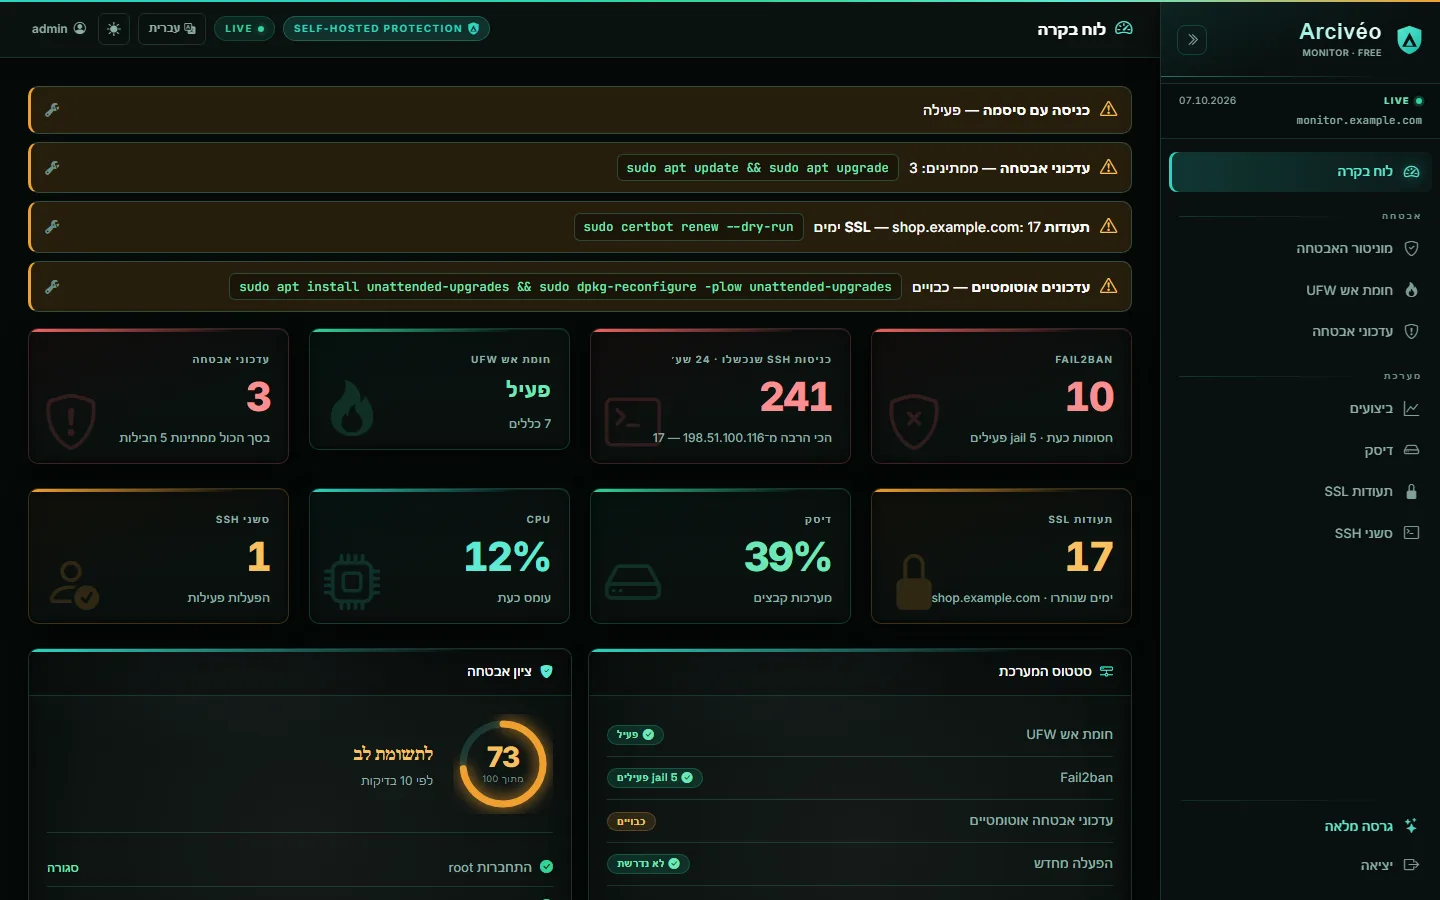The width and height of the screenshot is (1440, 900).
Task: Click the security score 73 gauge
Action: point(503,764)
